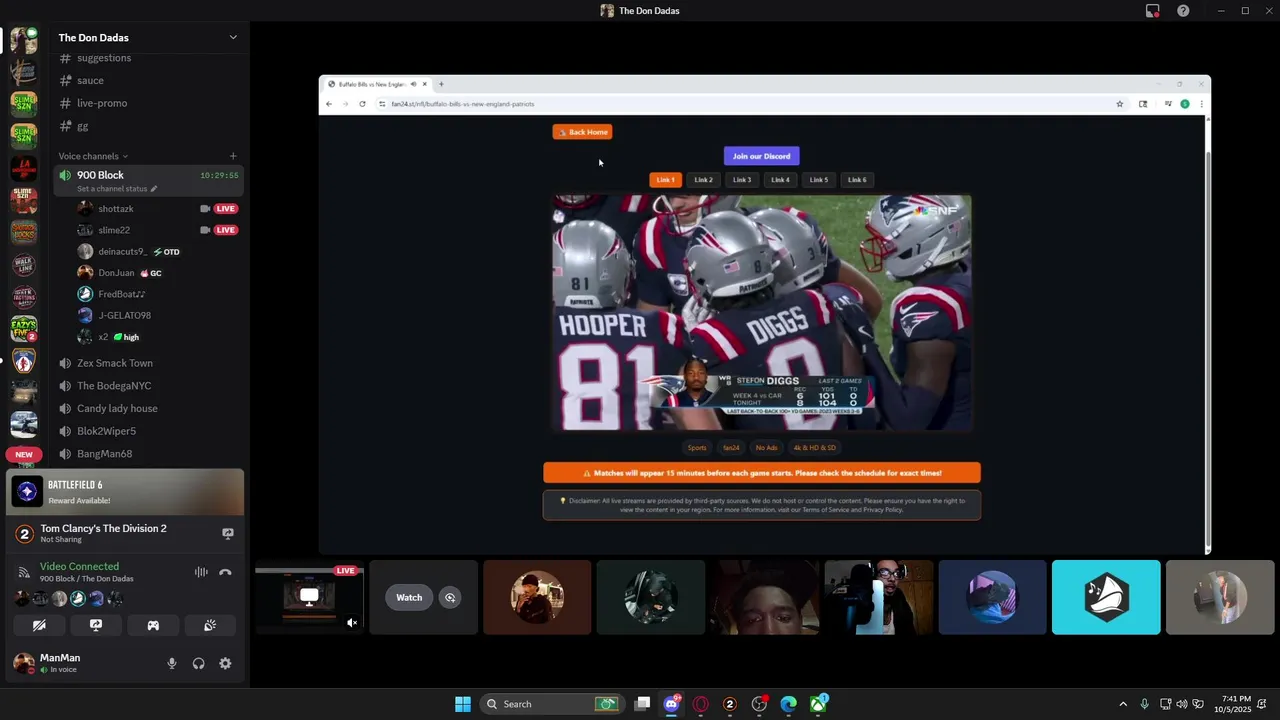Pop out the stream with the icon beside Watch
Image resolution: width=1280 pixels, height=720 pixels.
click(450, 598)
